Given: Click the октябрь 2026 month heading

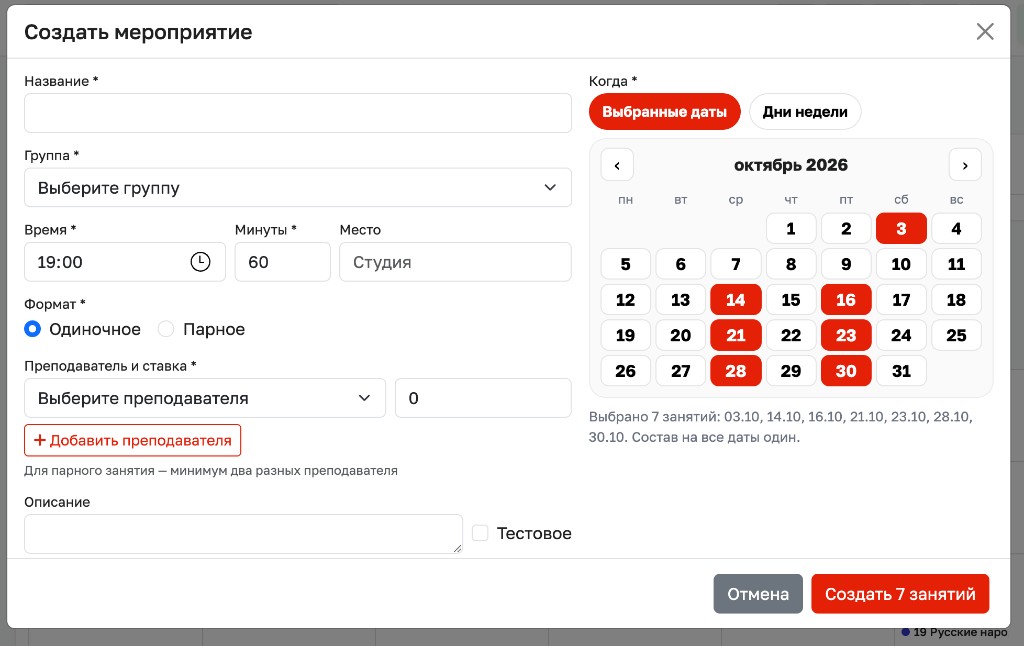Looking at the screenshot, I should (791, 165).
